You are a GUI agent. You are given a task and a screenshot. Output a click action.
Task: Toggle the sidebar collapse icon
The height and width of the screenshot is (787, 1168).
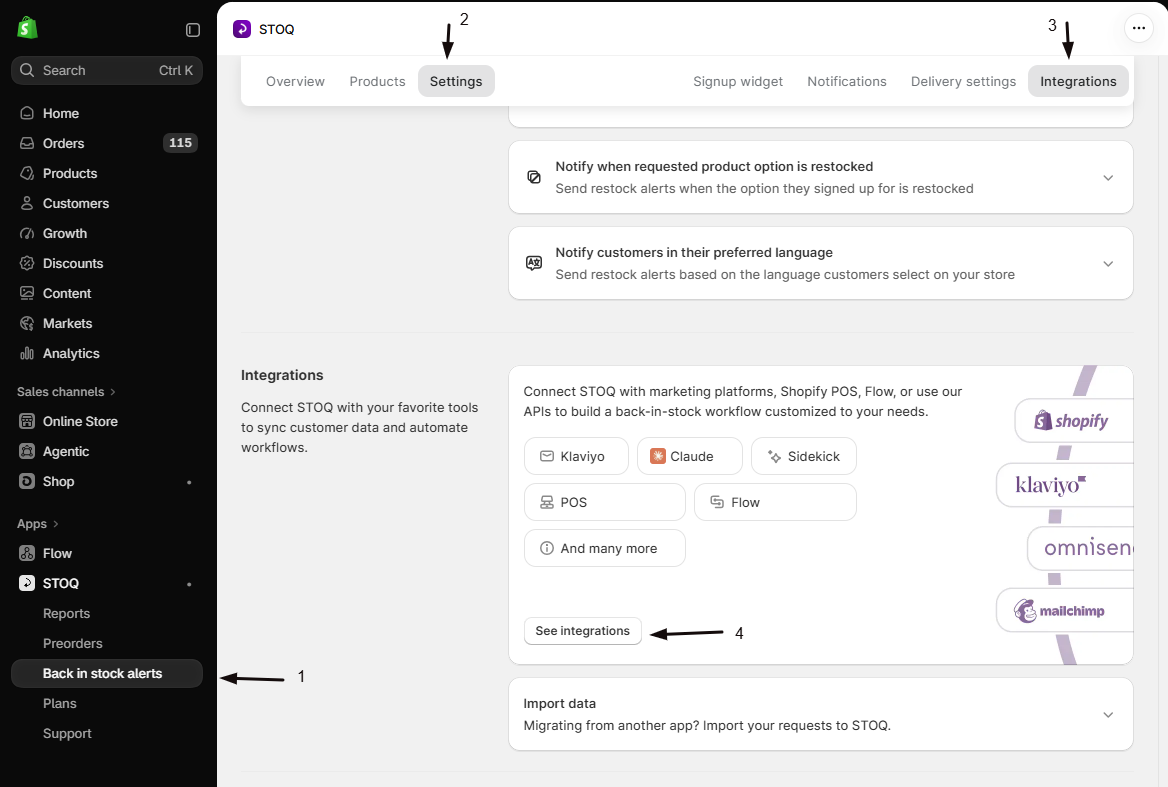point(193,30)
